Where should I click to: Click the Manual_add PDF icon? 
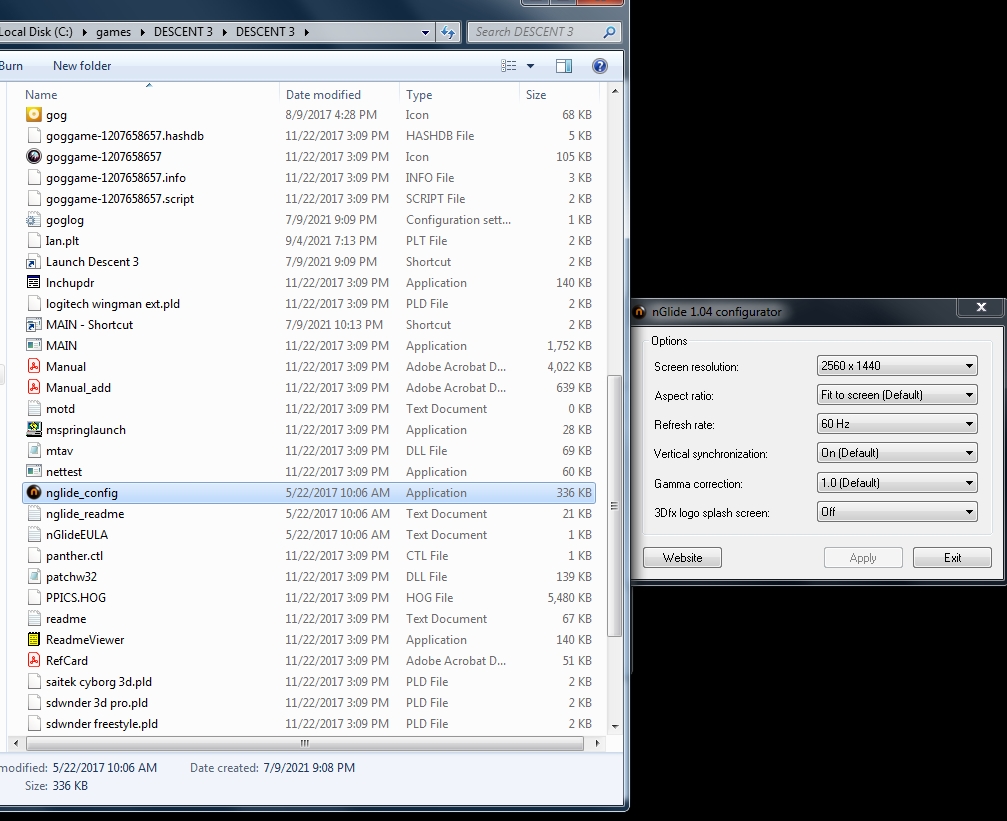point(33,387)
